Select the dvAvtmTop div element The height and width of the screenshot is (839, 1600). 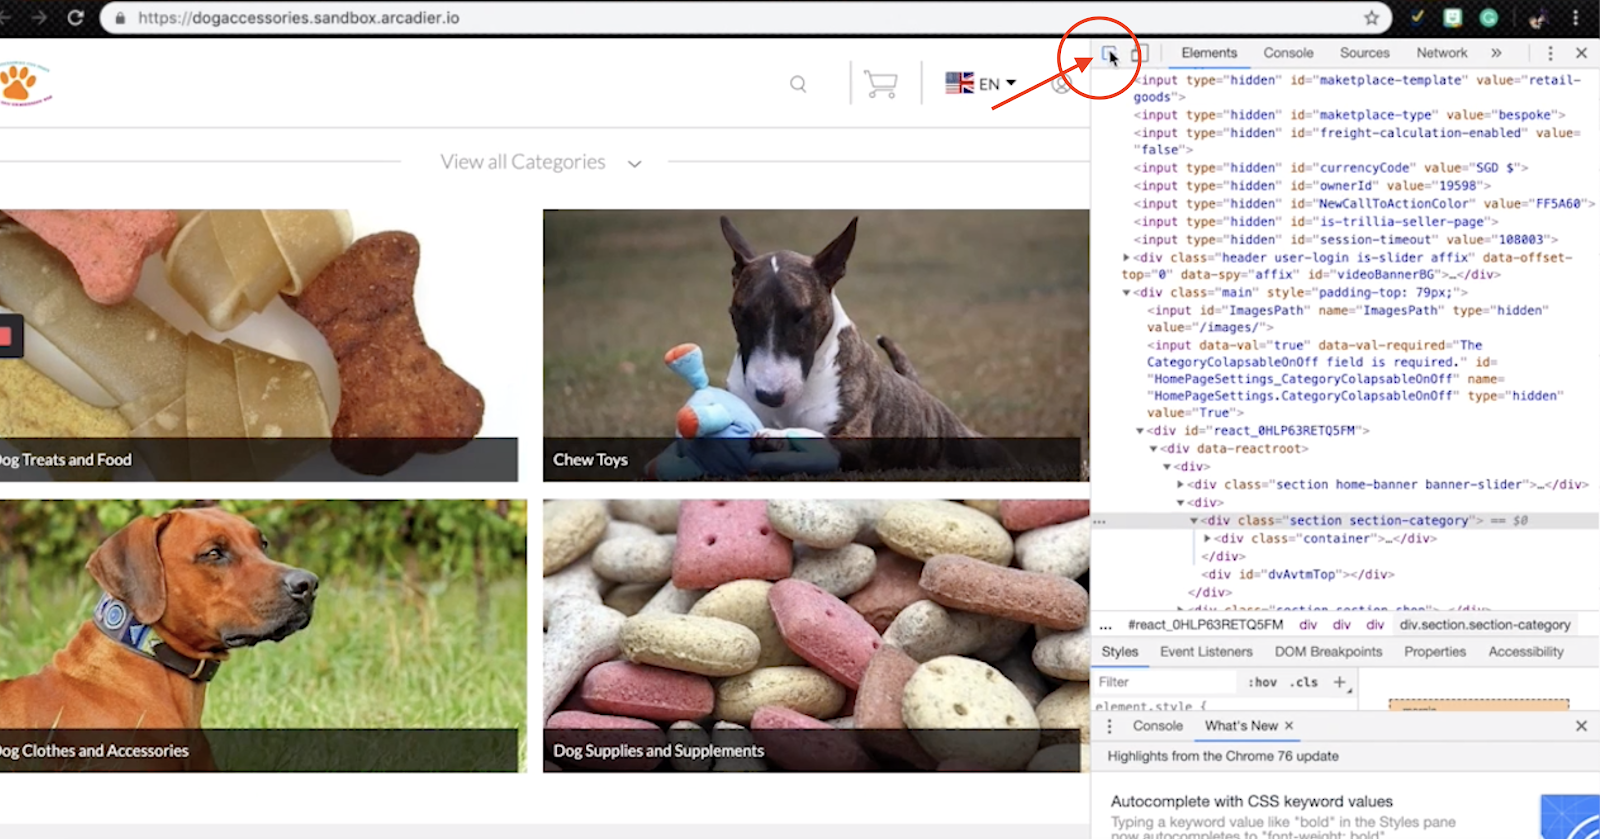click(x=1297, y=575)
